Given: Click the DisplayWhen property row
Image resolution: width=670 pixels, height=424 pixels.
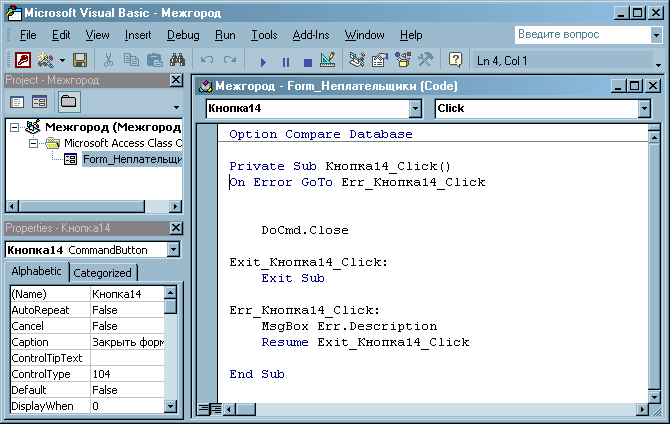Looking at the screenshot, I should click(x=87, y=406).
